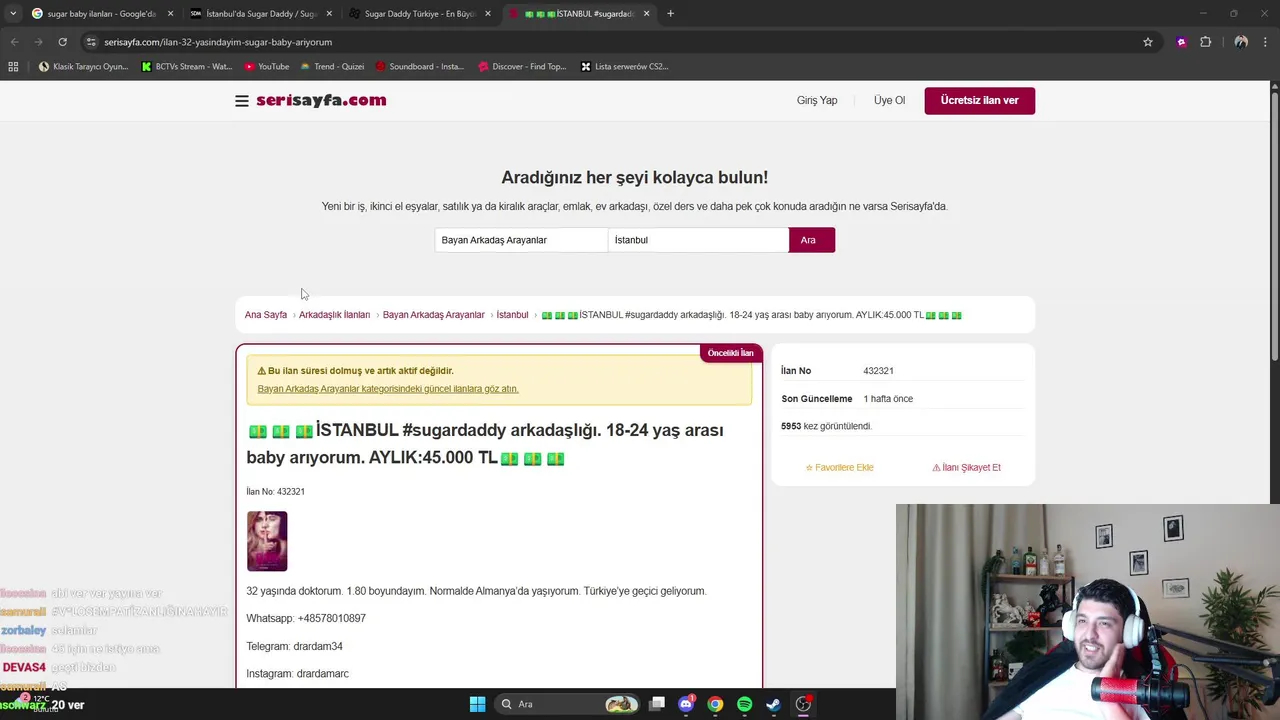
Task: Bookmark this page with the star icon
Action: (1148, 42)
